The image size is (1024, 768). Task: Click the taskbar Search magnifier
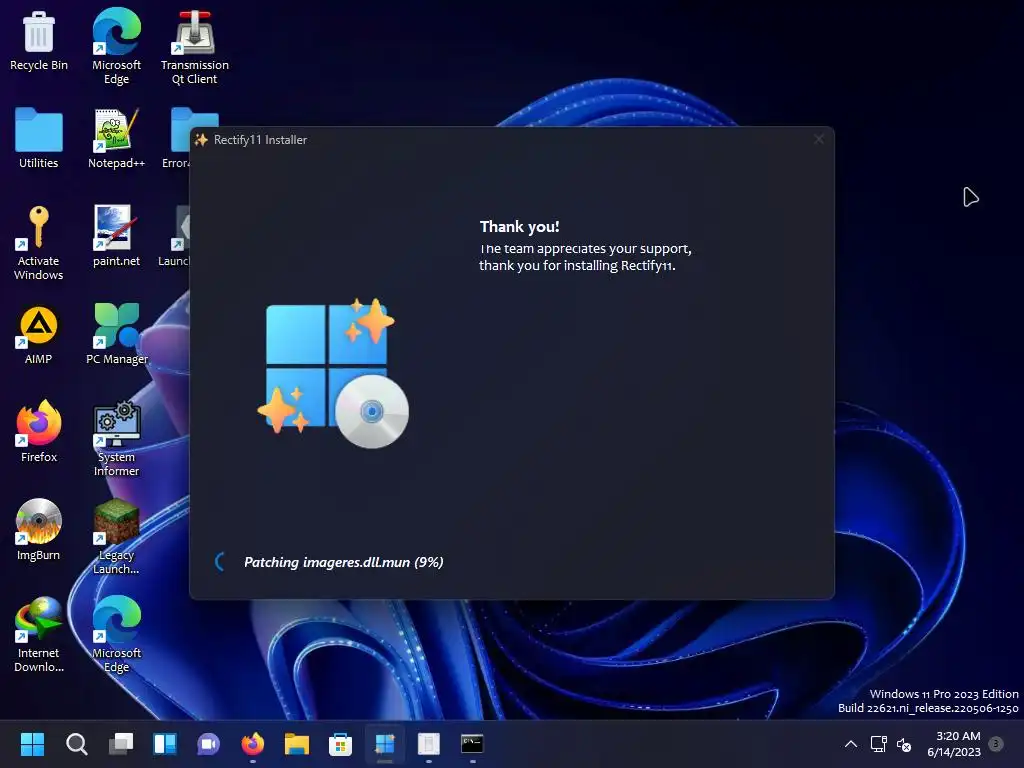click(x=76, y=743)
